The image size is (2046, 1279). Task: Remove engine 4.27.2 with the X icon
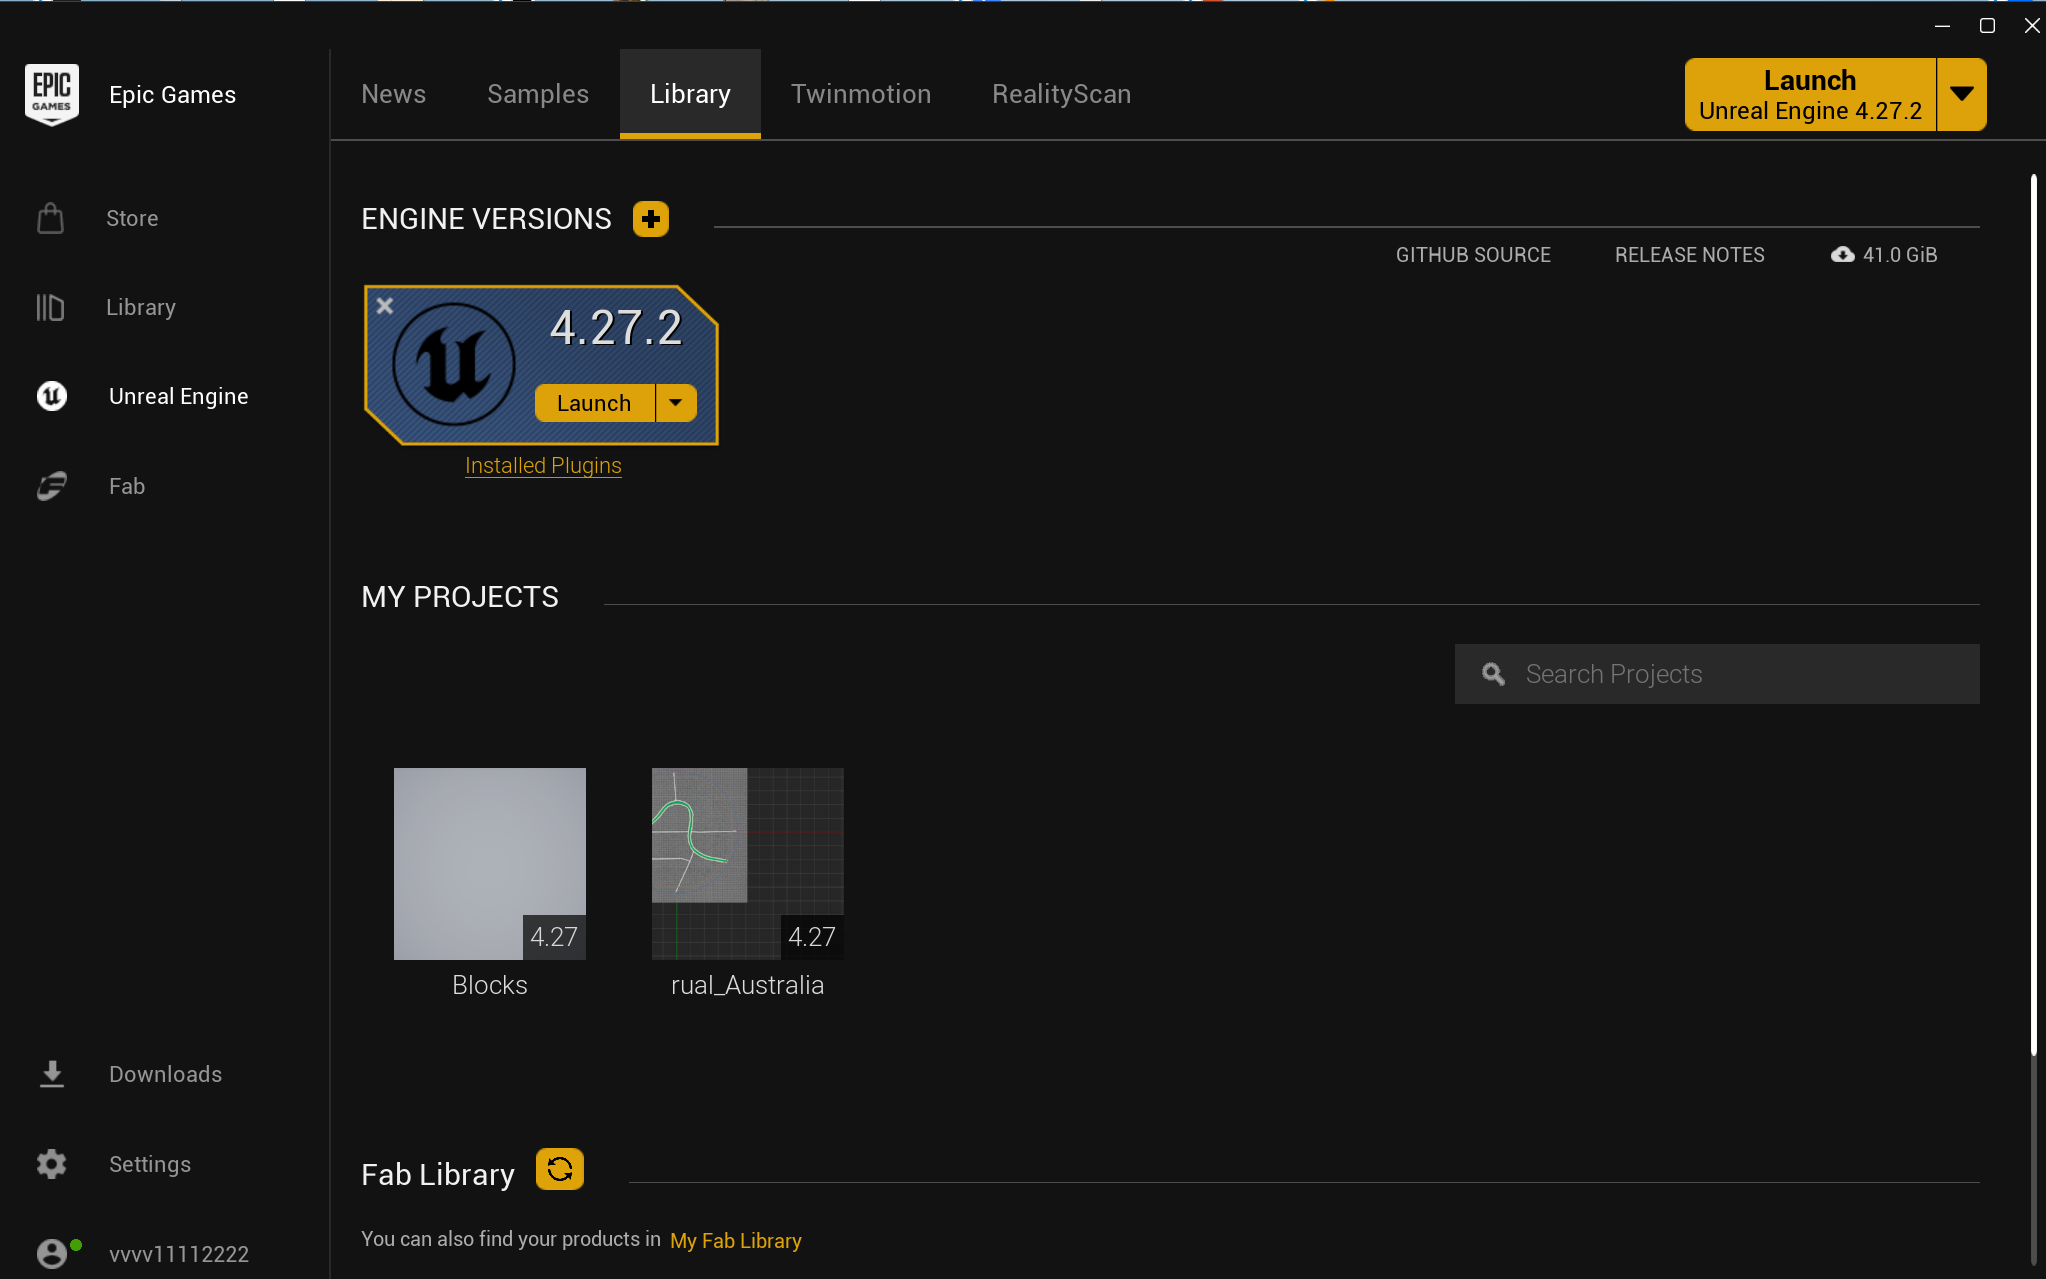[x=385, y=306]
